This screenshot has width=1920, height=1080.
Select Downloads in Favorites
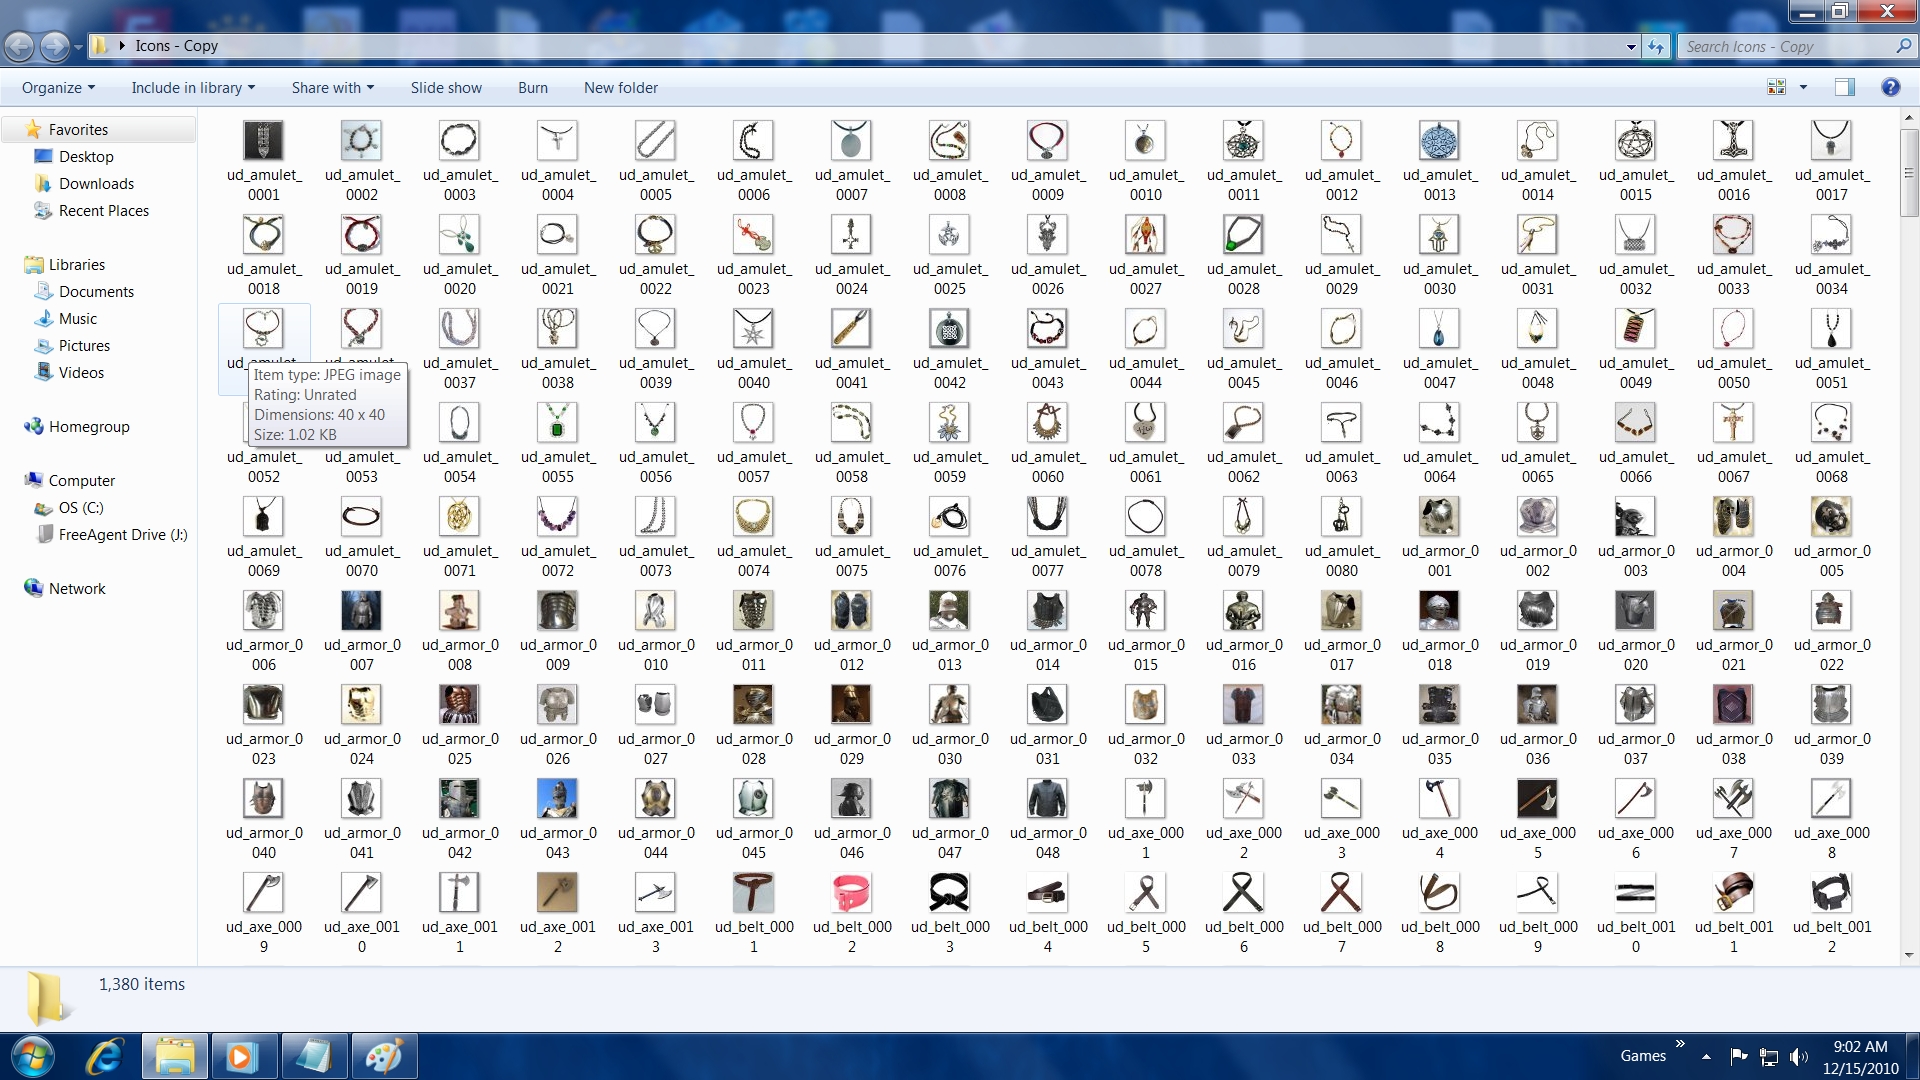pyautogui.click(x=96, y=184)
